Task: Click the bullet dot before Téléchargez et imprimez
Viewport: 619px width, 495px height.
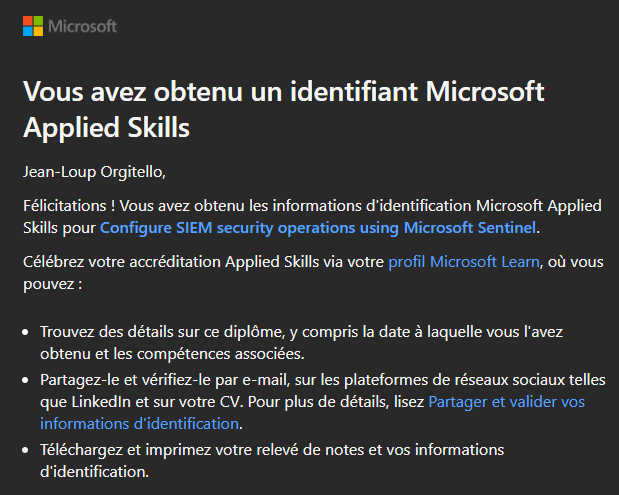Action: click(26, 450)
